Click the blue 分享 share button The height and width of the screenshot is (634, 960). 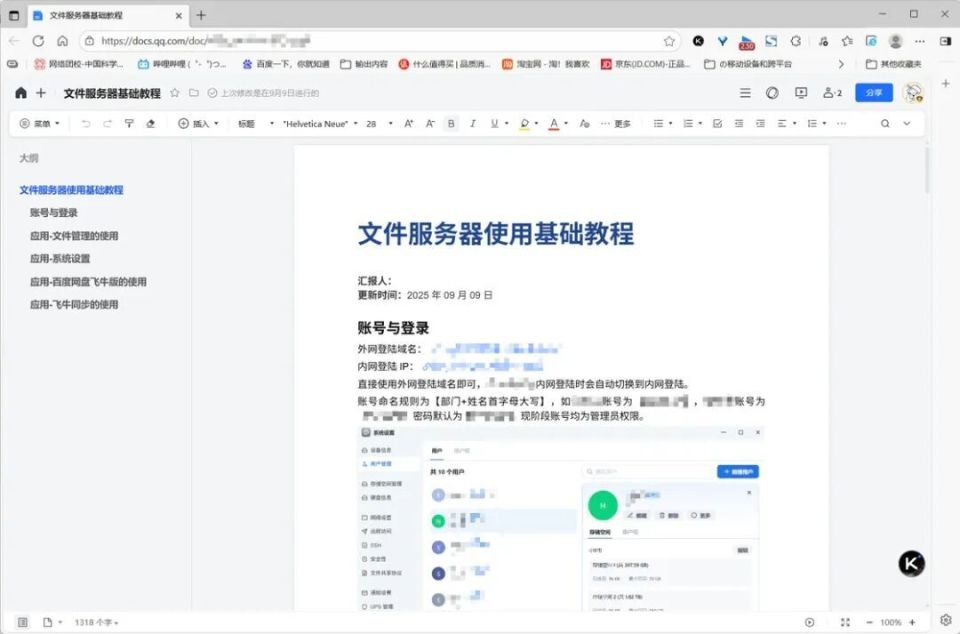click(x=872, y=92)
